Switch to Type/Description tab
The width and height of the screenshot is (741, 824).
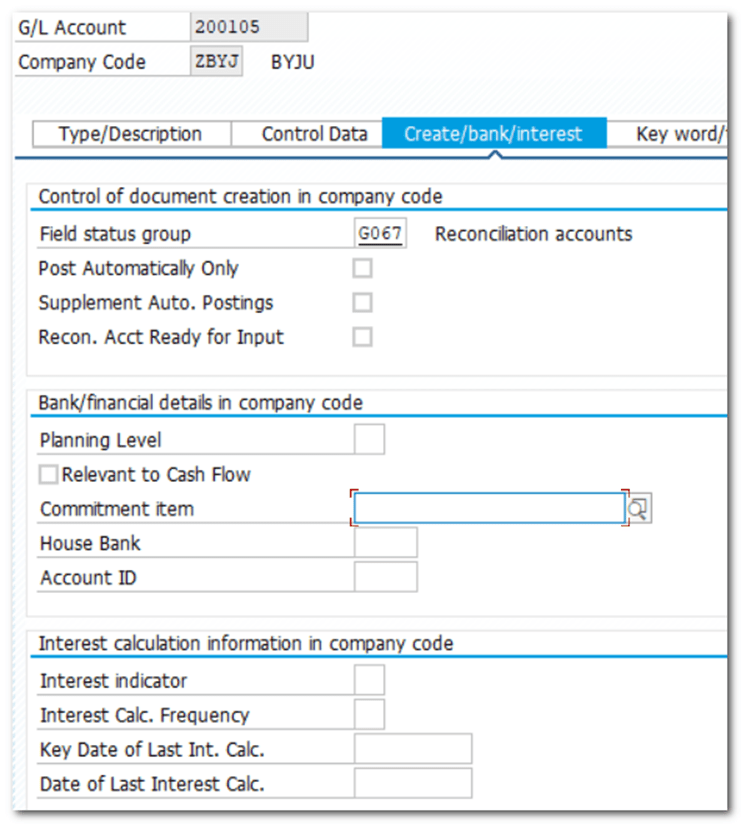tap(130, 134)
